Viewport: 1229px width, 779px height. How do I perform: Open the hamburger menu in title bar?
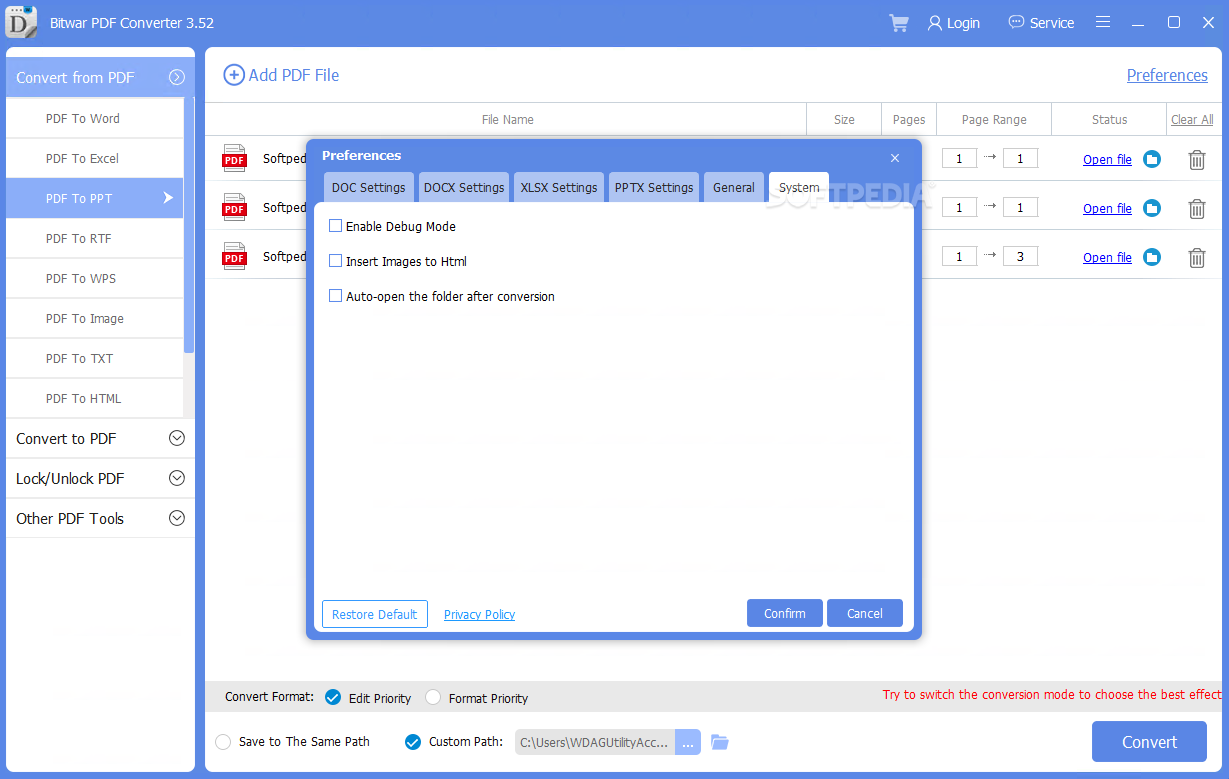point(1103,22)
